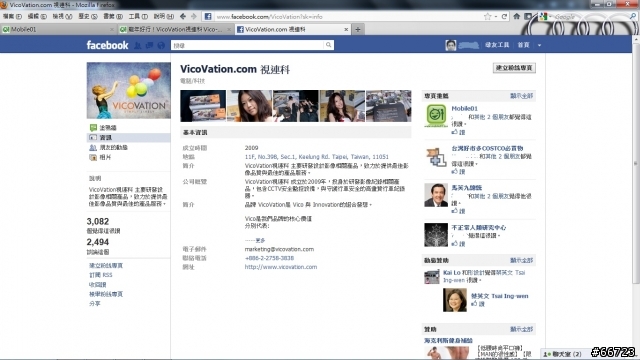The height and width of the screenshot is (360, 640).
Task: Open the chat room bar icon
Action: point(547,354)
